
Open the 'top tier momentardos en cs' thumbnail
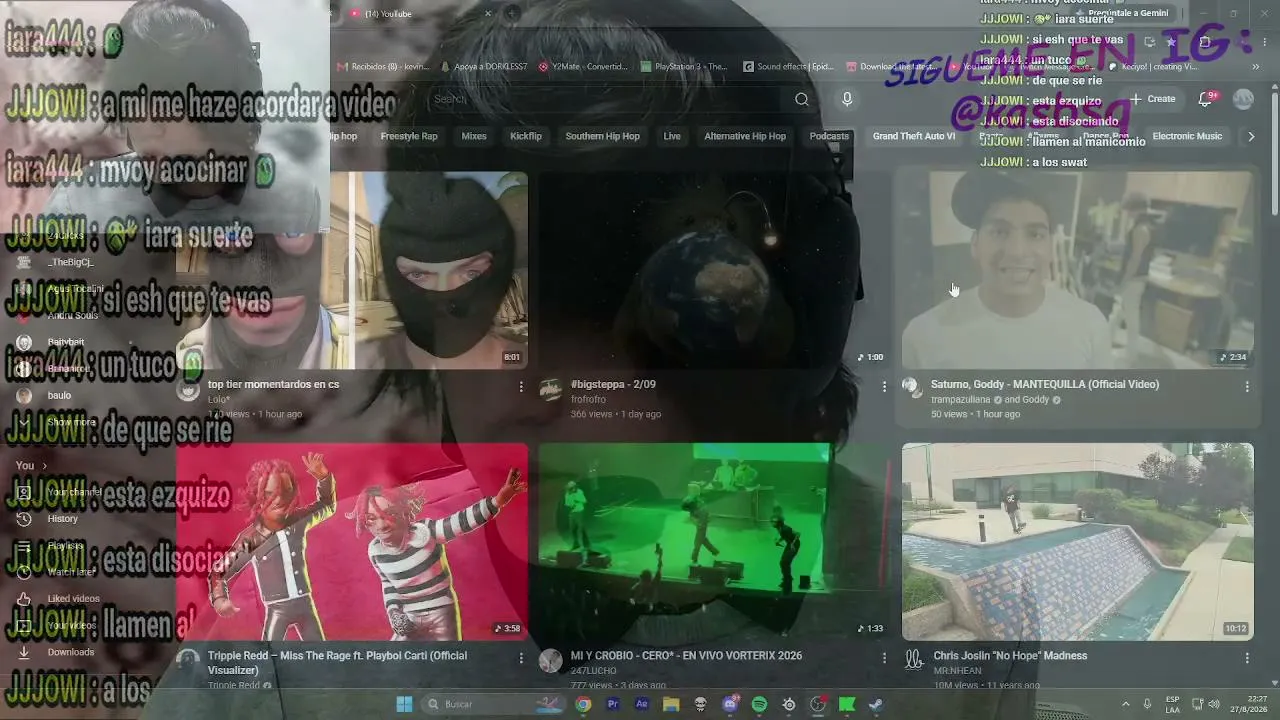(x=352, y=270)
